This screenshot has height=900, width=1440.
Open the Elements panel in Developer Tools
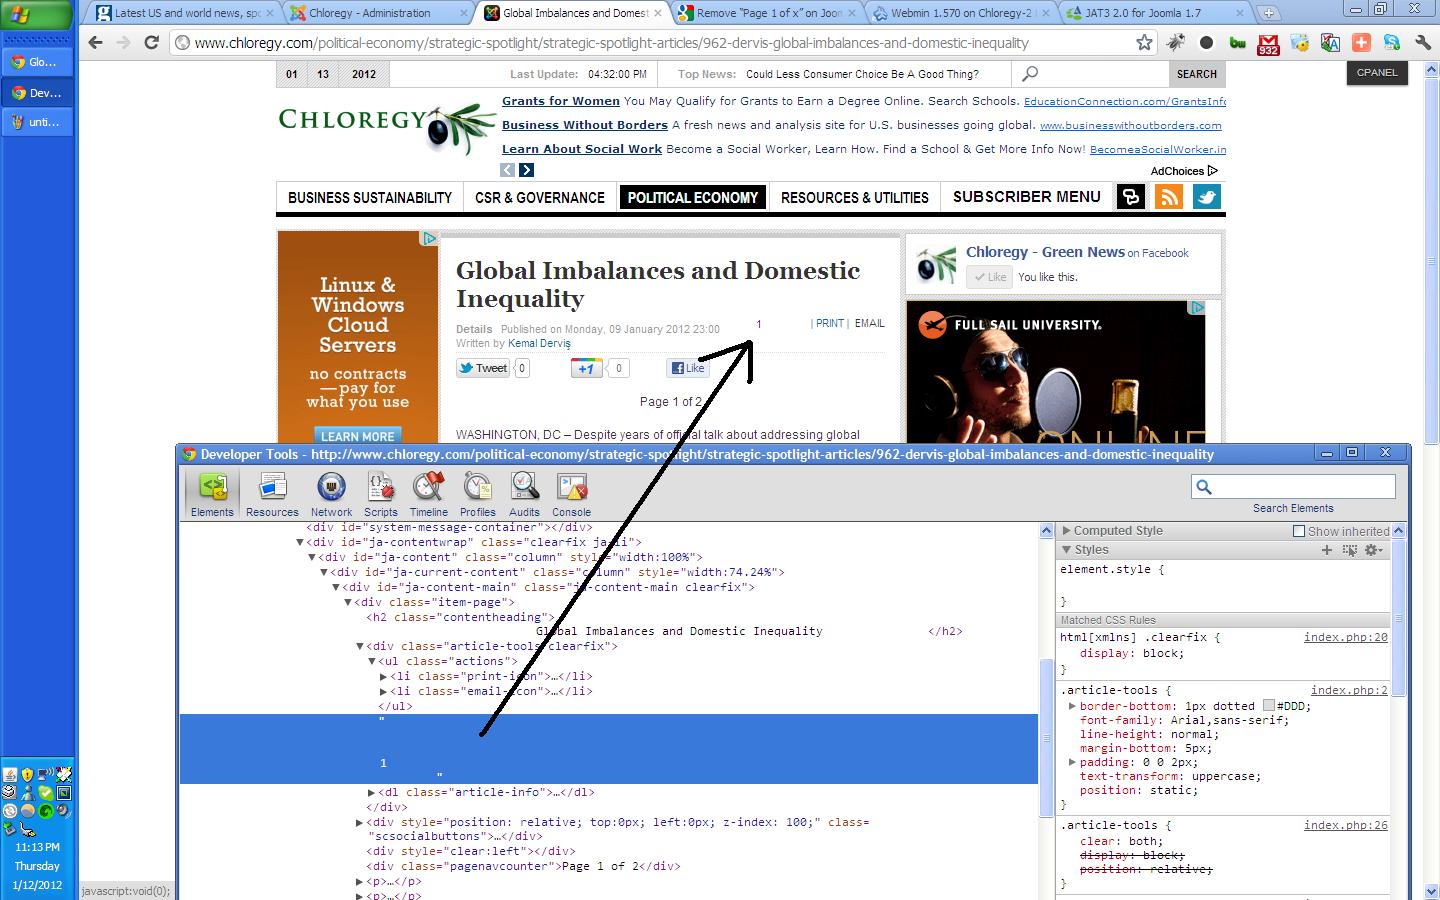click(x=212, y=494)
